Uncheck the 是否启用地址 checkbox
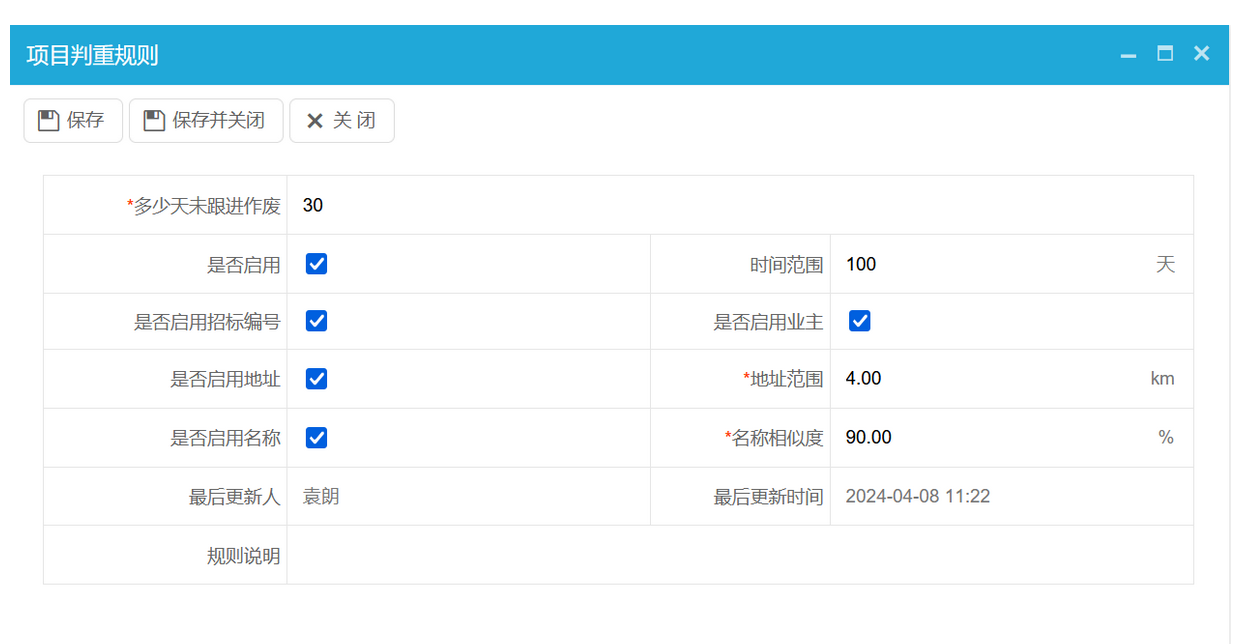This screenshot has height=644, width=1239. click(315, 379)
